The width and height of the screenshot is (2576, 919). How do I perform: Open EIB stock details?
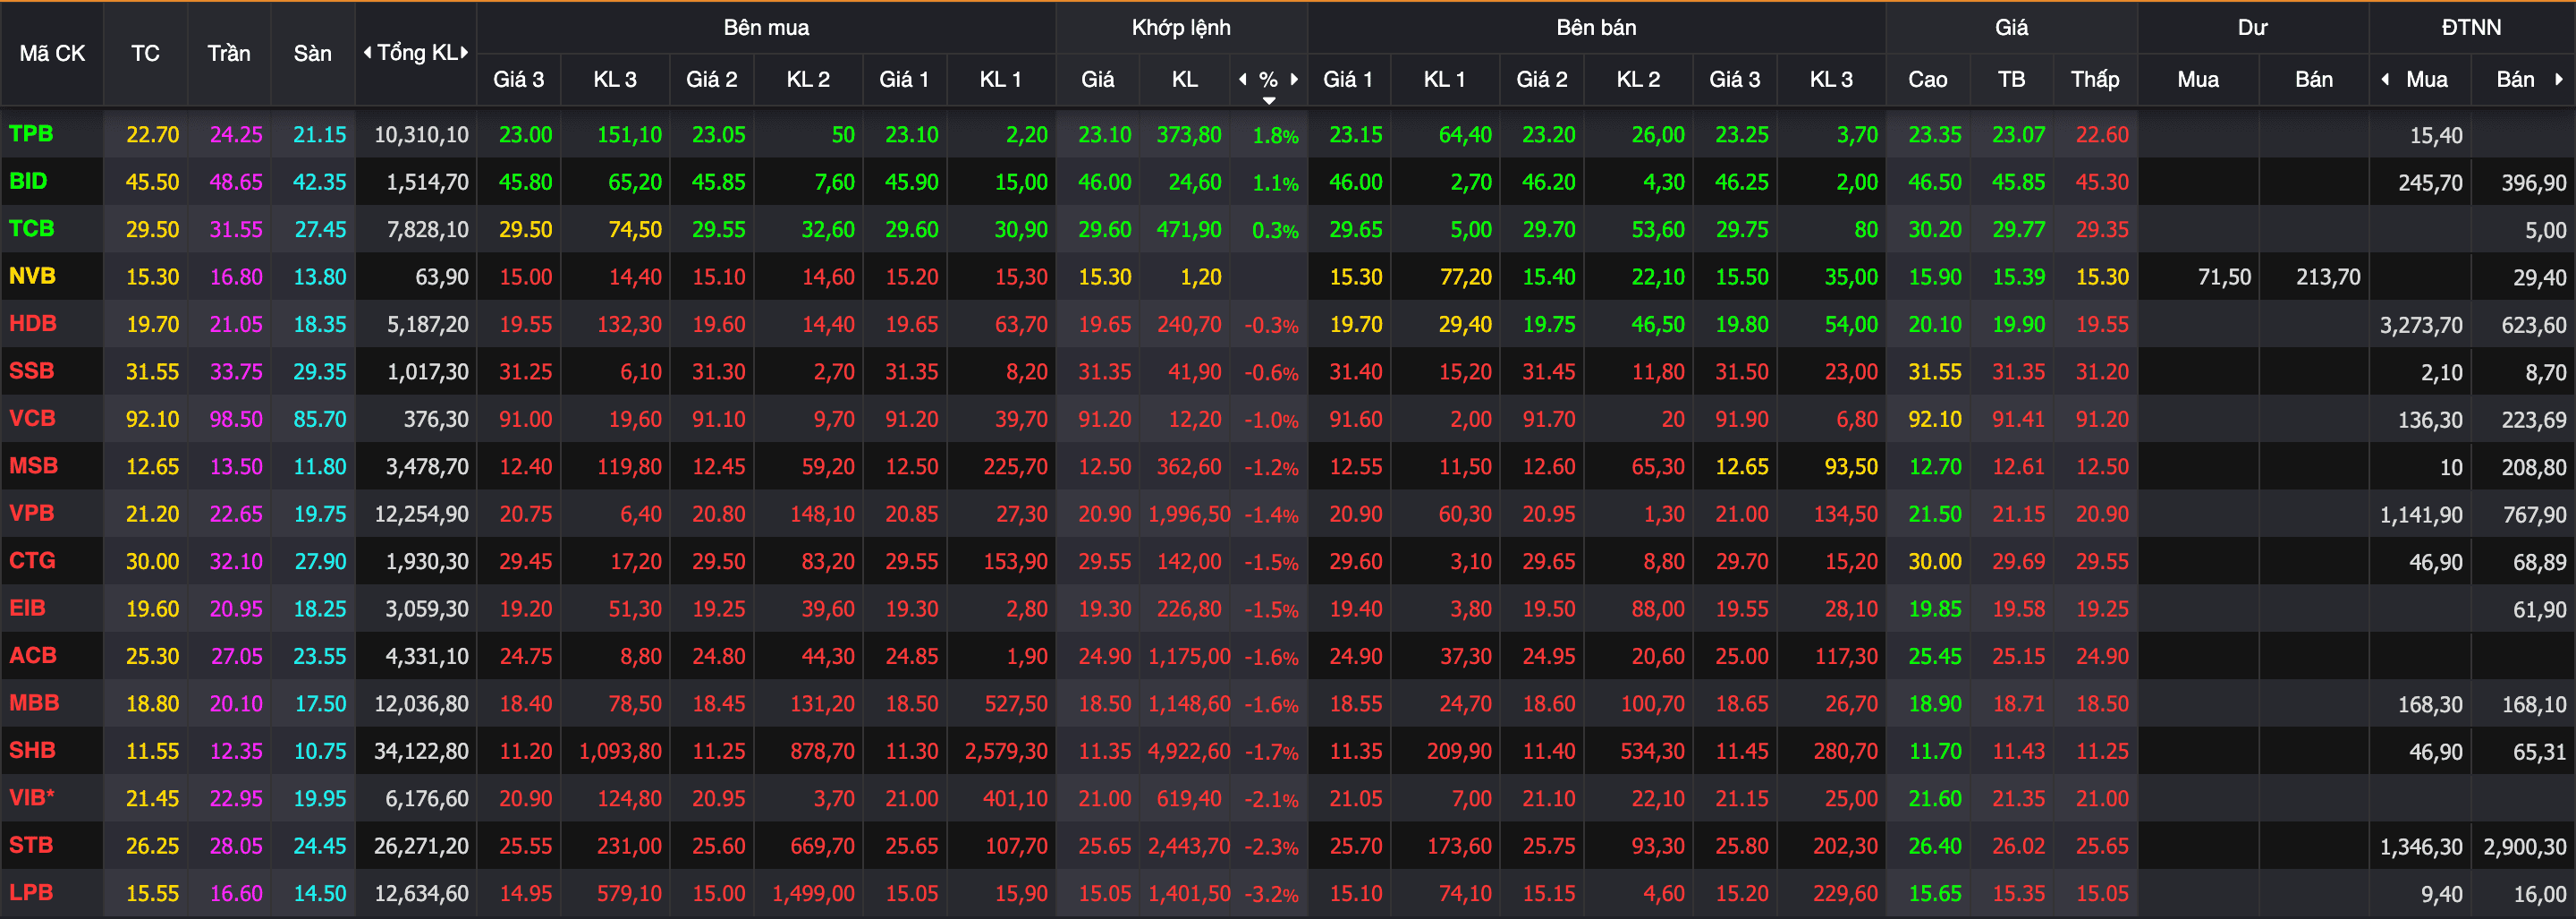tap(27, 608)
